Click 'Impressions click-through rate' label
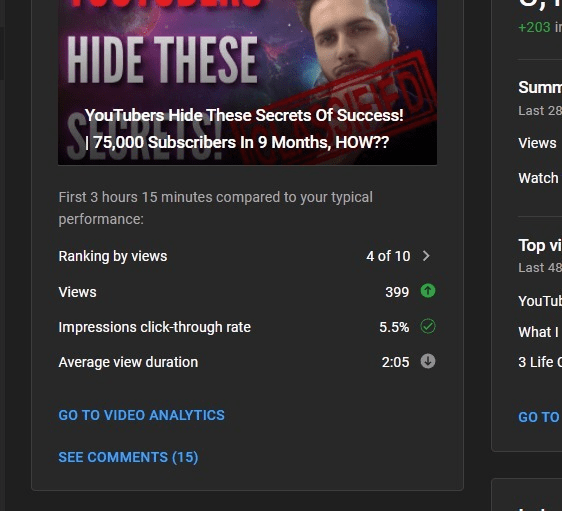 (x=154, y=327)
